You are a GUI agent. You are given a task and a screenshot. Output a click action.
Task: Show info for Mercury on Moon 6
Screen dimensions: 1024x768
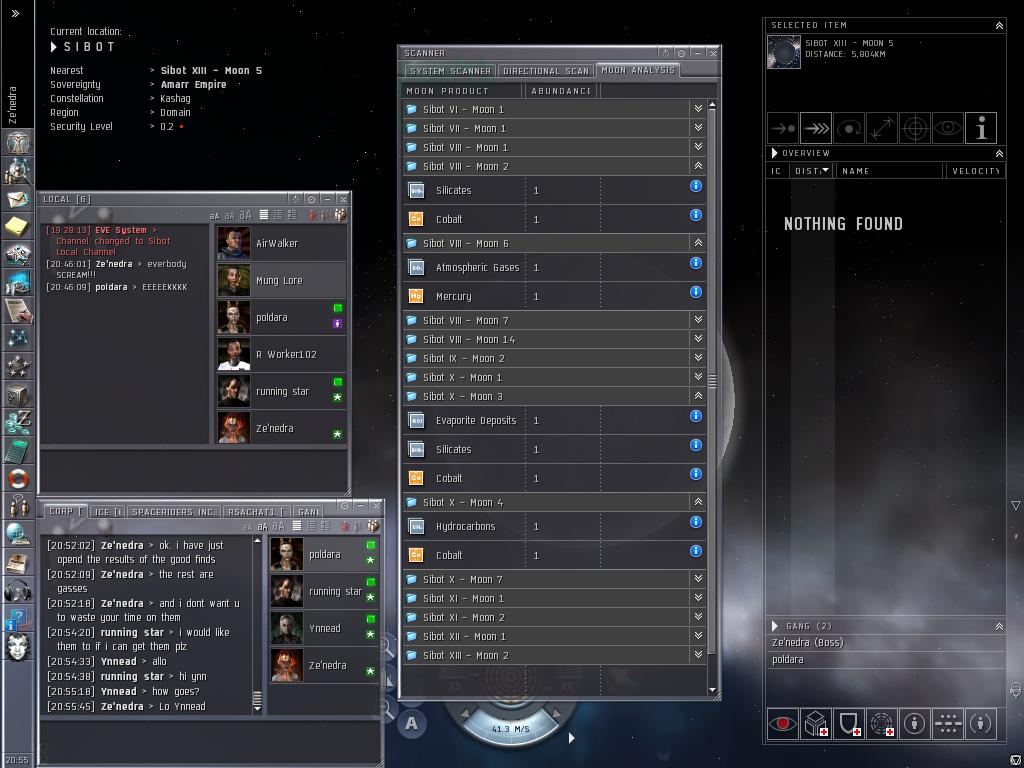(696, 292)
